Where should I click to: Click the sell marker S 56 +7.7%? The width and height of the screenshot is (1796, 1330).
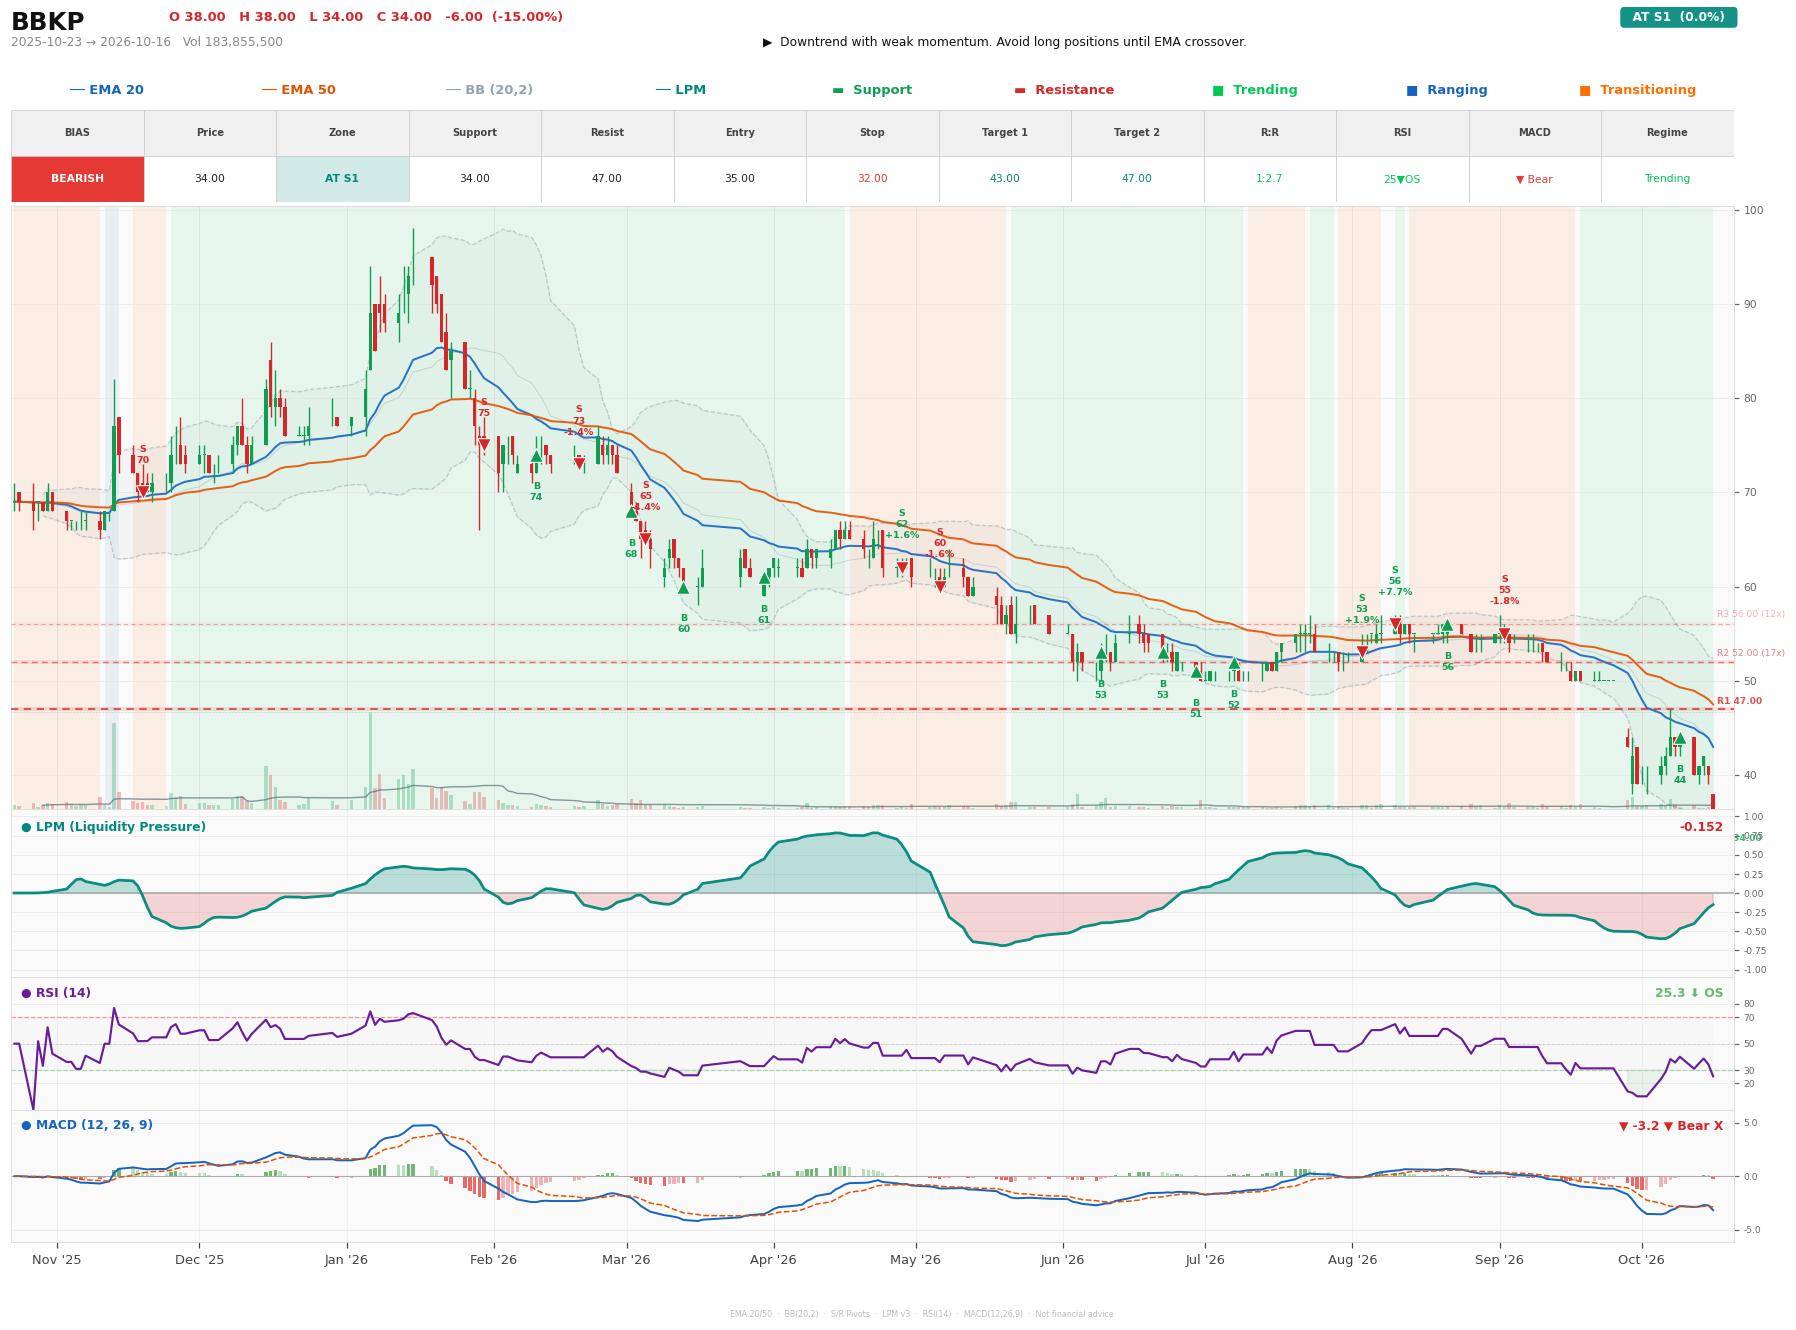point(1395,624)
